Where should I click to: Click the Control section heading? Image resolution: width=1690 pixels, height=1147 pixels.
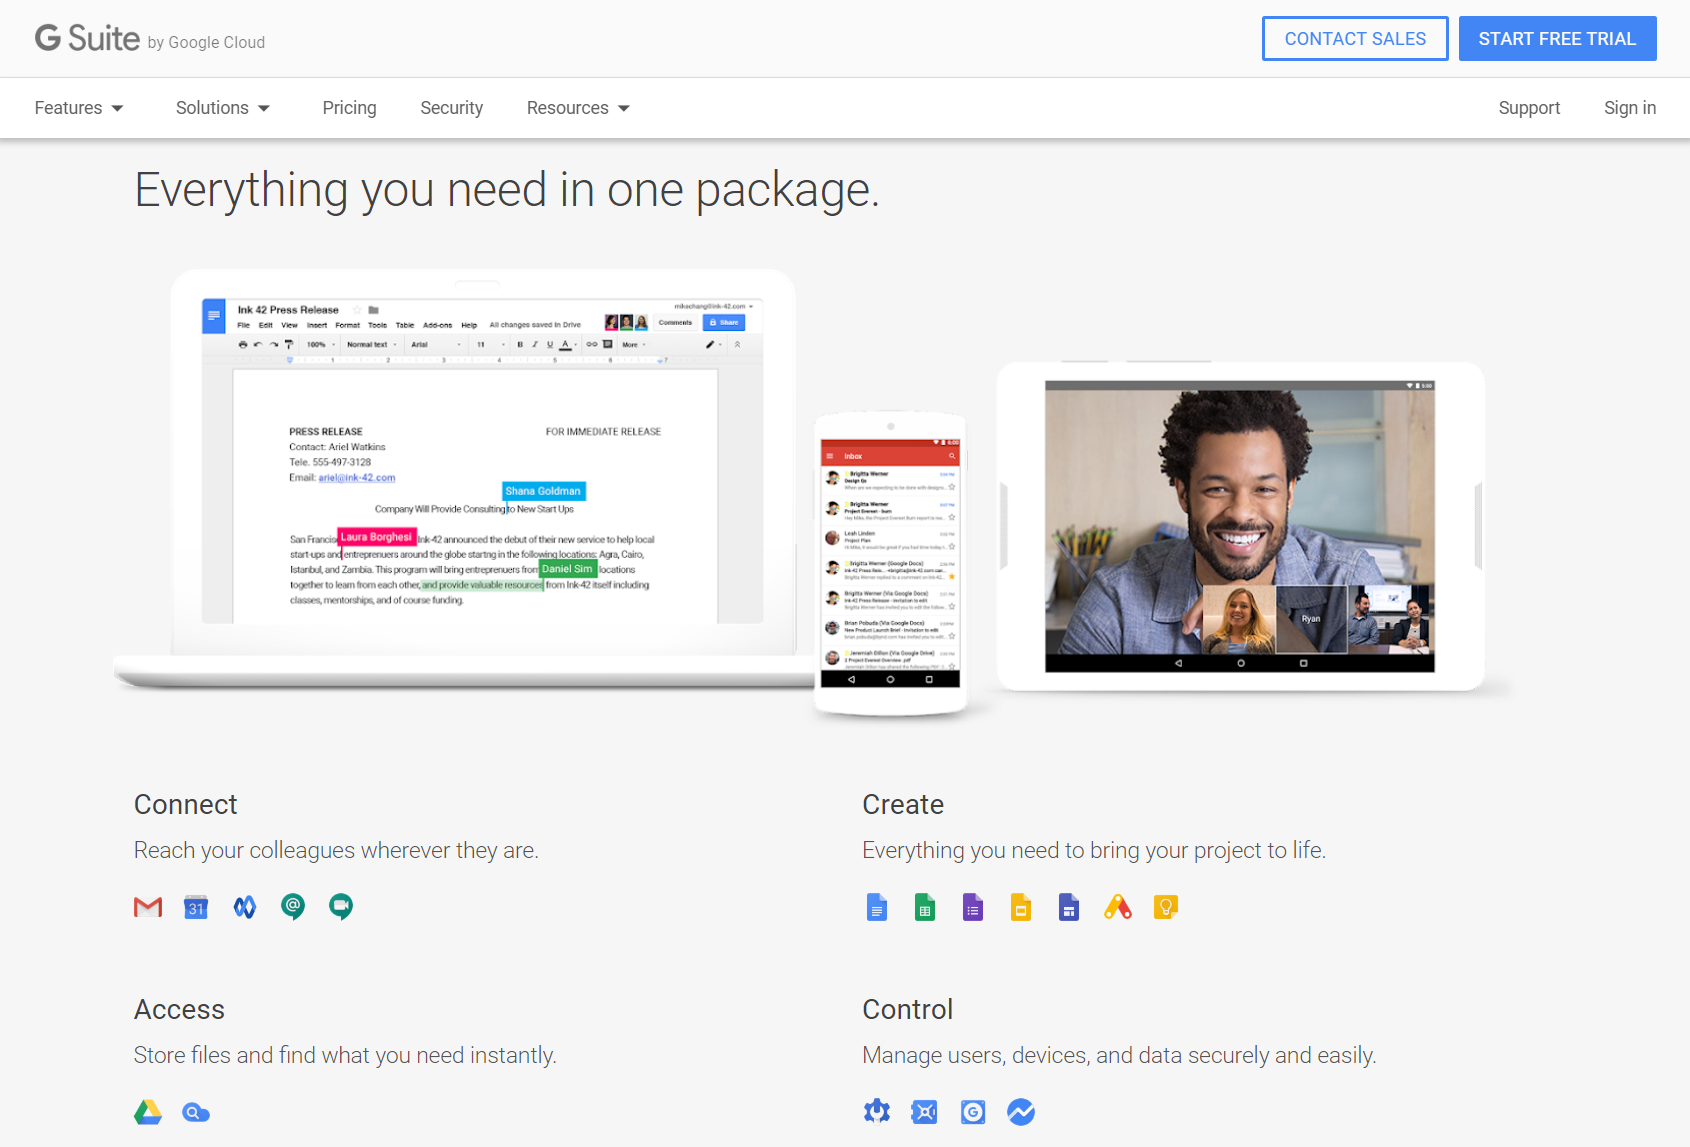[907, 1010]
